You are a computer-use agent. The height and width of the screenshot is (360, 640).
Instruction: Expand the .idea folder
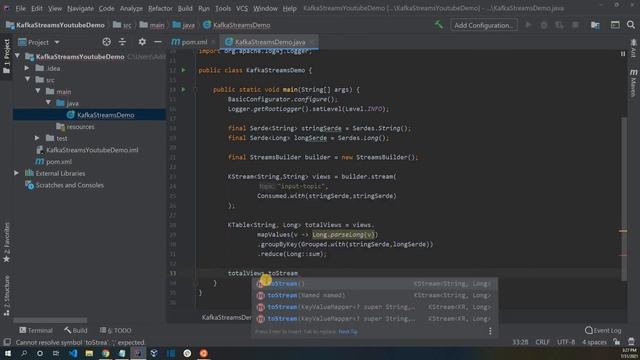click(x=27, y=68)
